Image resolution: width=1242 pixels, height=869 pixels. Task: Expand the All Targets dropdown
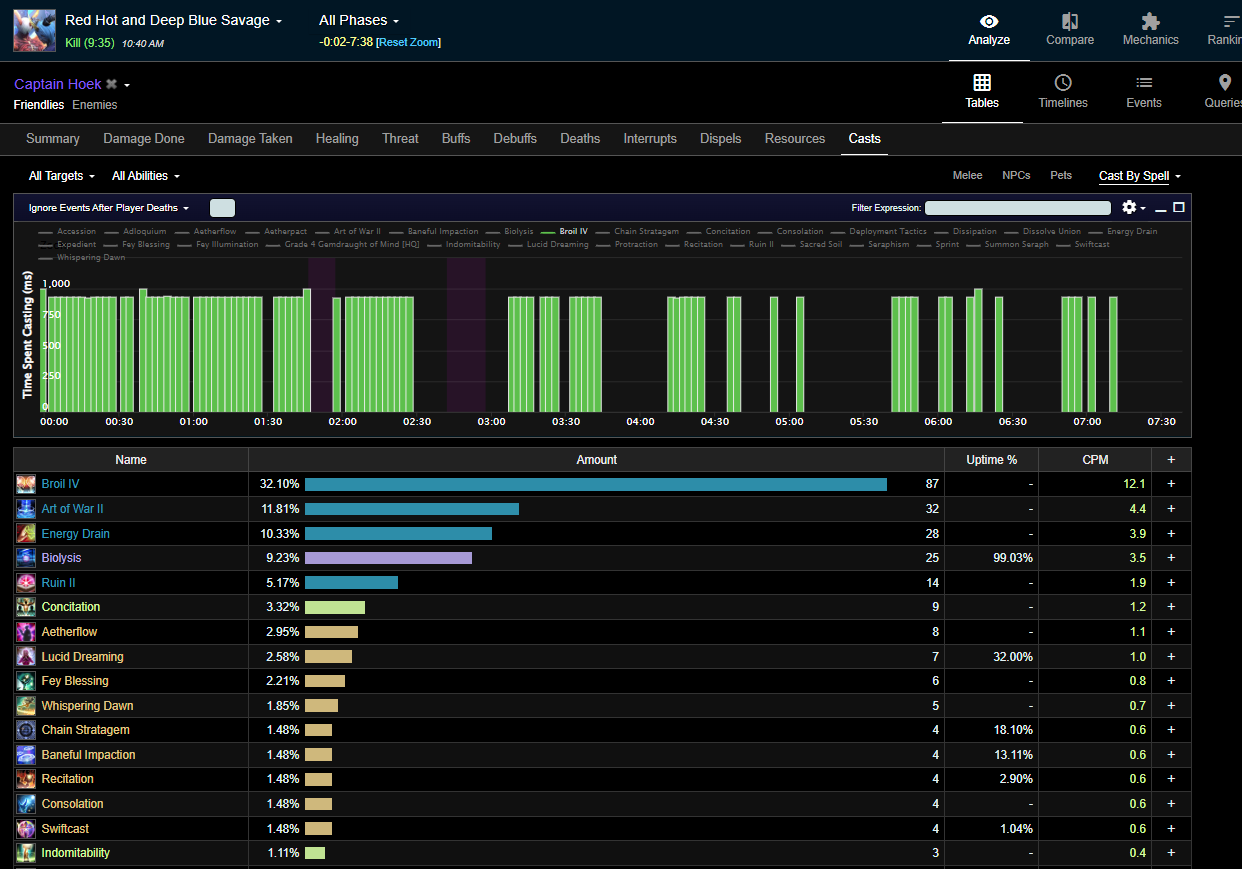[62, 176]
